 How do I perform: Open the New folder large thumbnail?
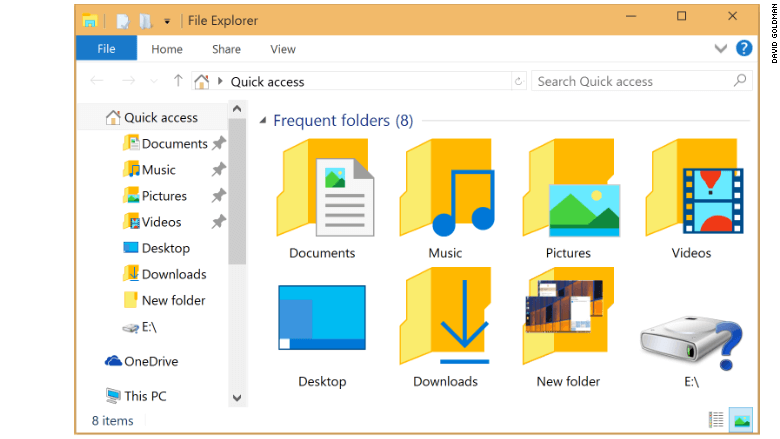[568, 316]
